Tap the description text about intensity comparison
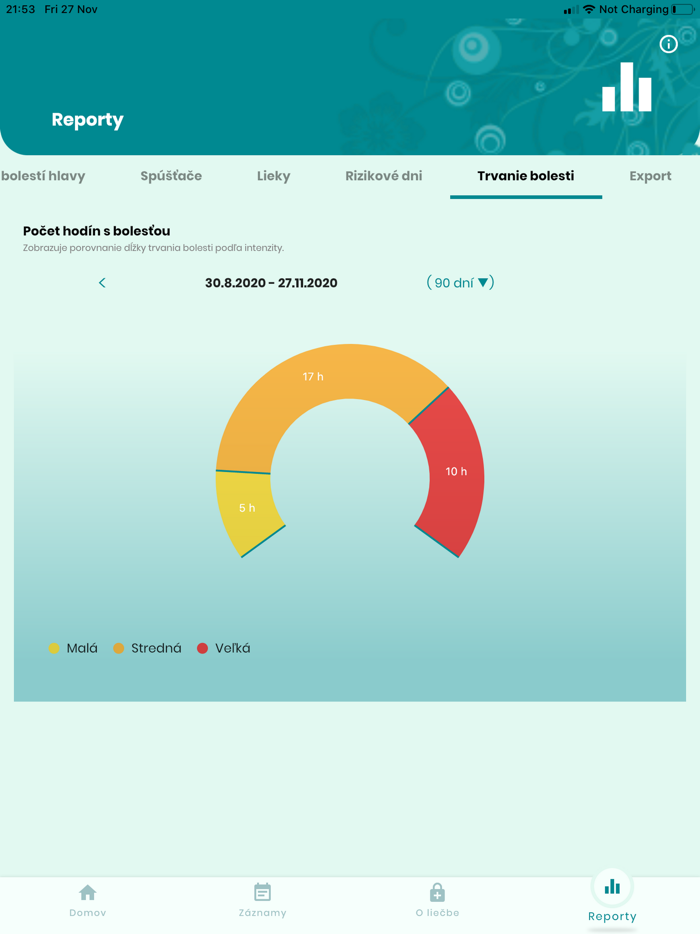Image resolution: width=700 pixels, height=934 pixels. 153,248
